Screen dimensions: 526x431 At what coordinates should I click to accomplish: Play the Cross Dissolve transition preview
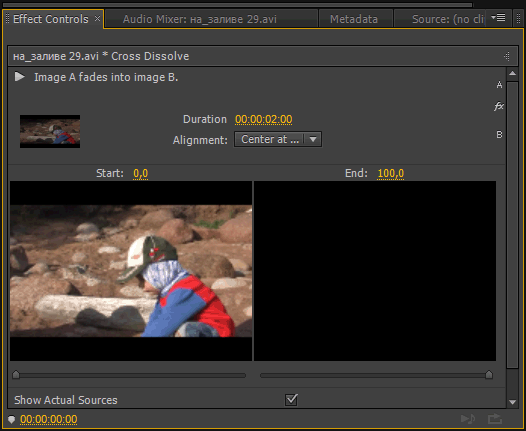pyautogui.click(x=20, y=77)
